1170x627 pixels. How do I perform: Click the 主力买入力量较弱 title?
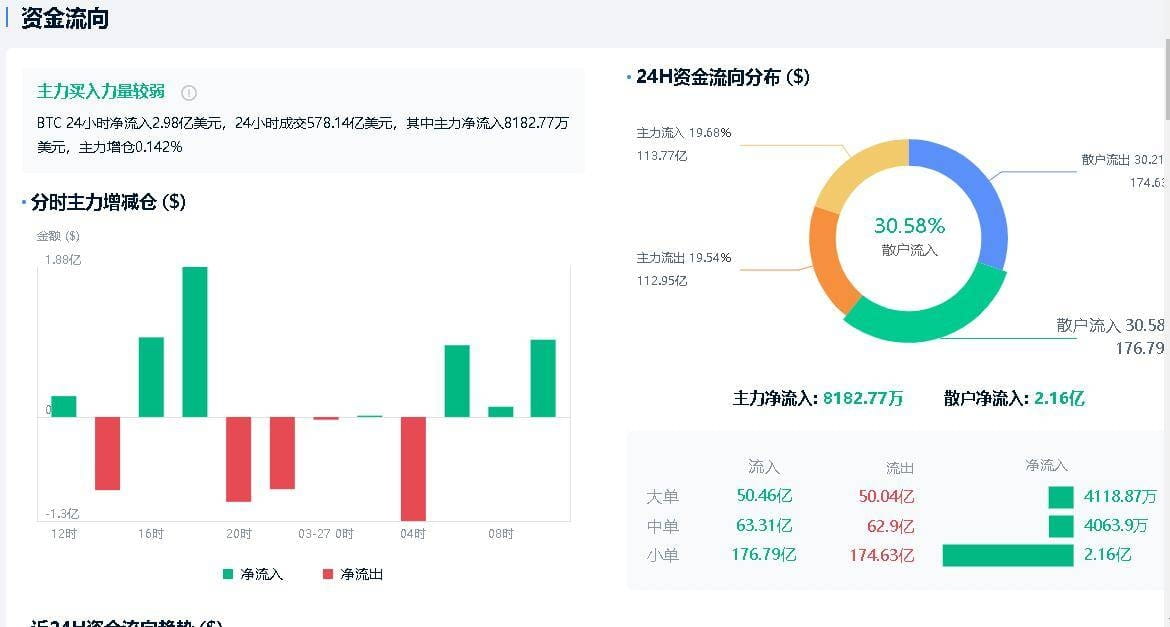point(101,92)
